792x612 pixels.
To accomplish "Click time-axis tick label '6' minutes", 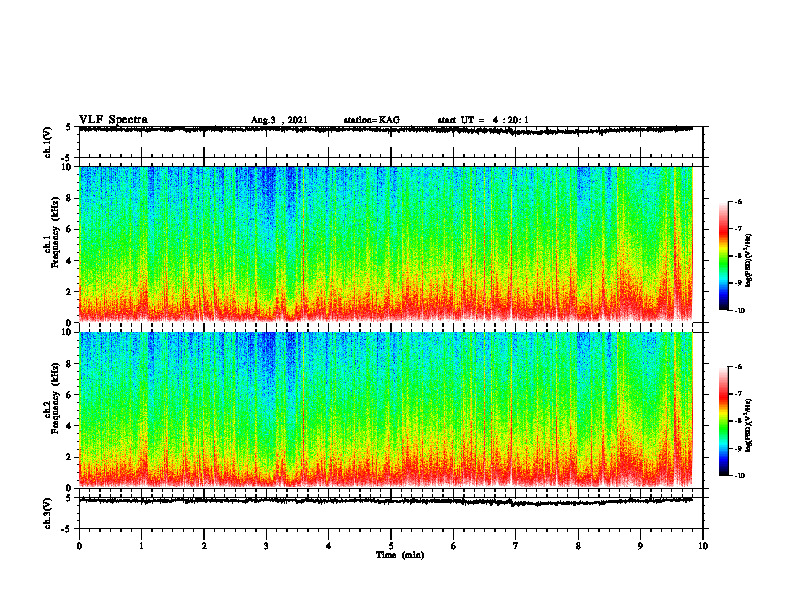I will click(454, 546).
